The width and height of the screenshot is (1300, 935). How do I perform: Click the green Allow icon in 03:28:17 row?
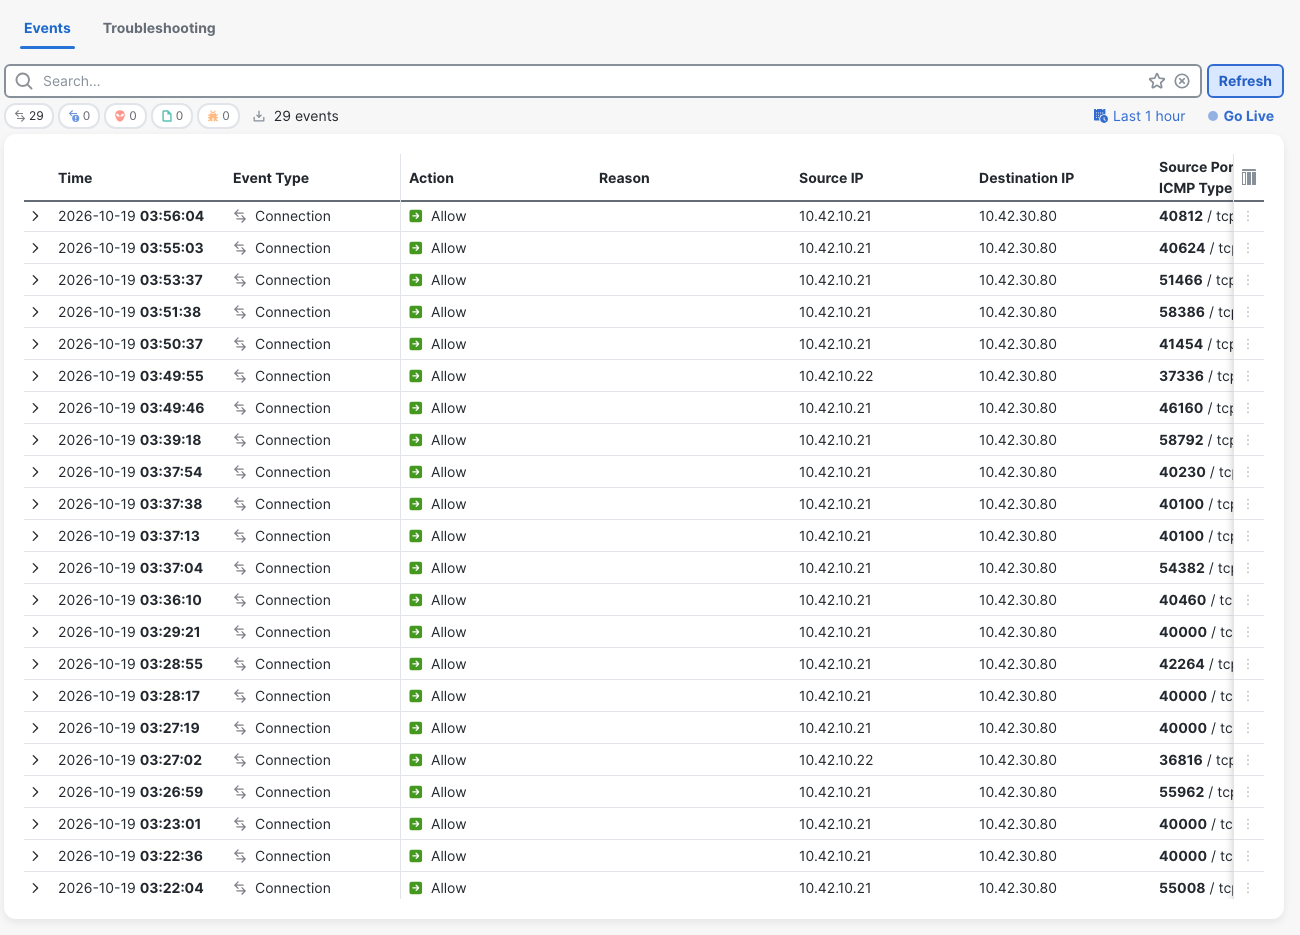(x=416, y=696)
